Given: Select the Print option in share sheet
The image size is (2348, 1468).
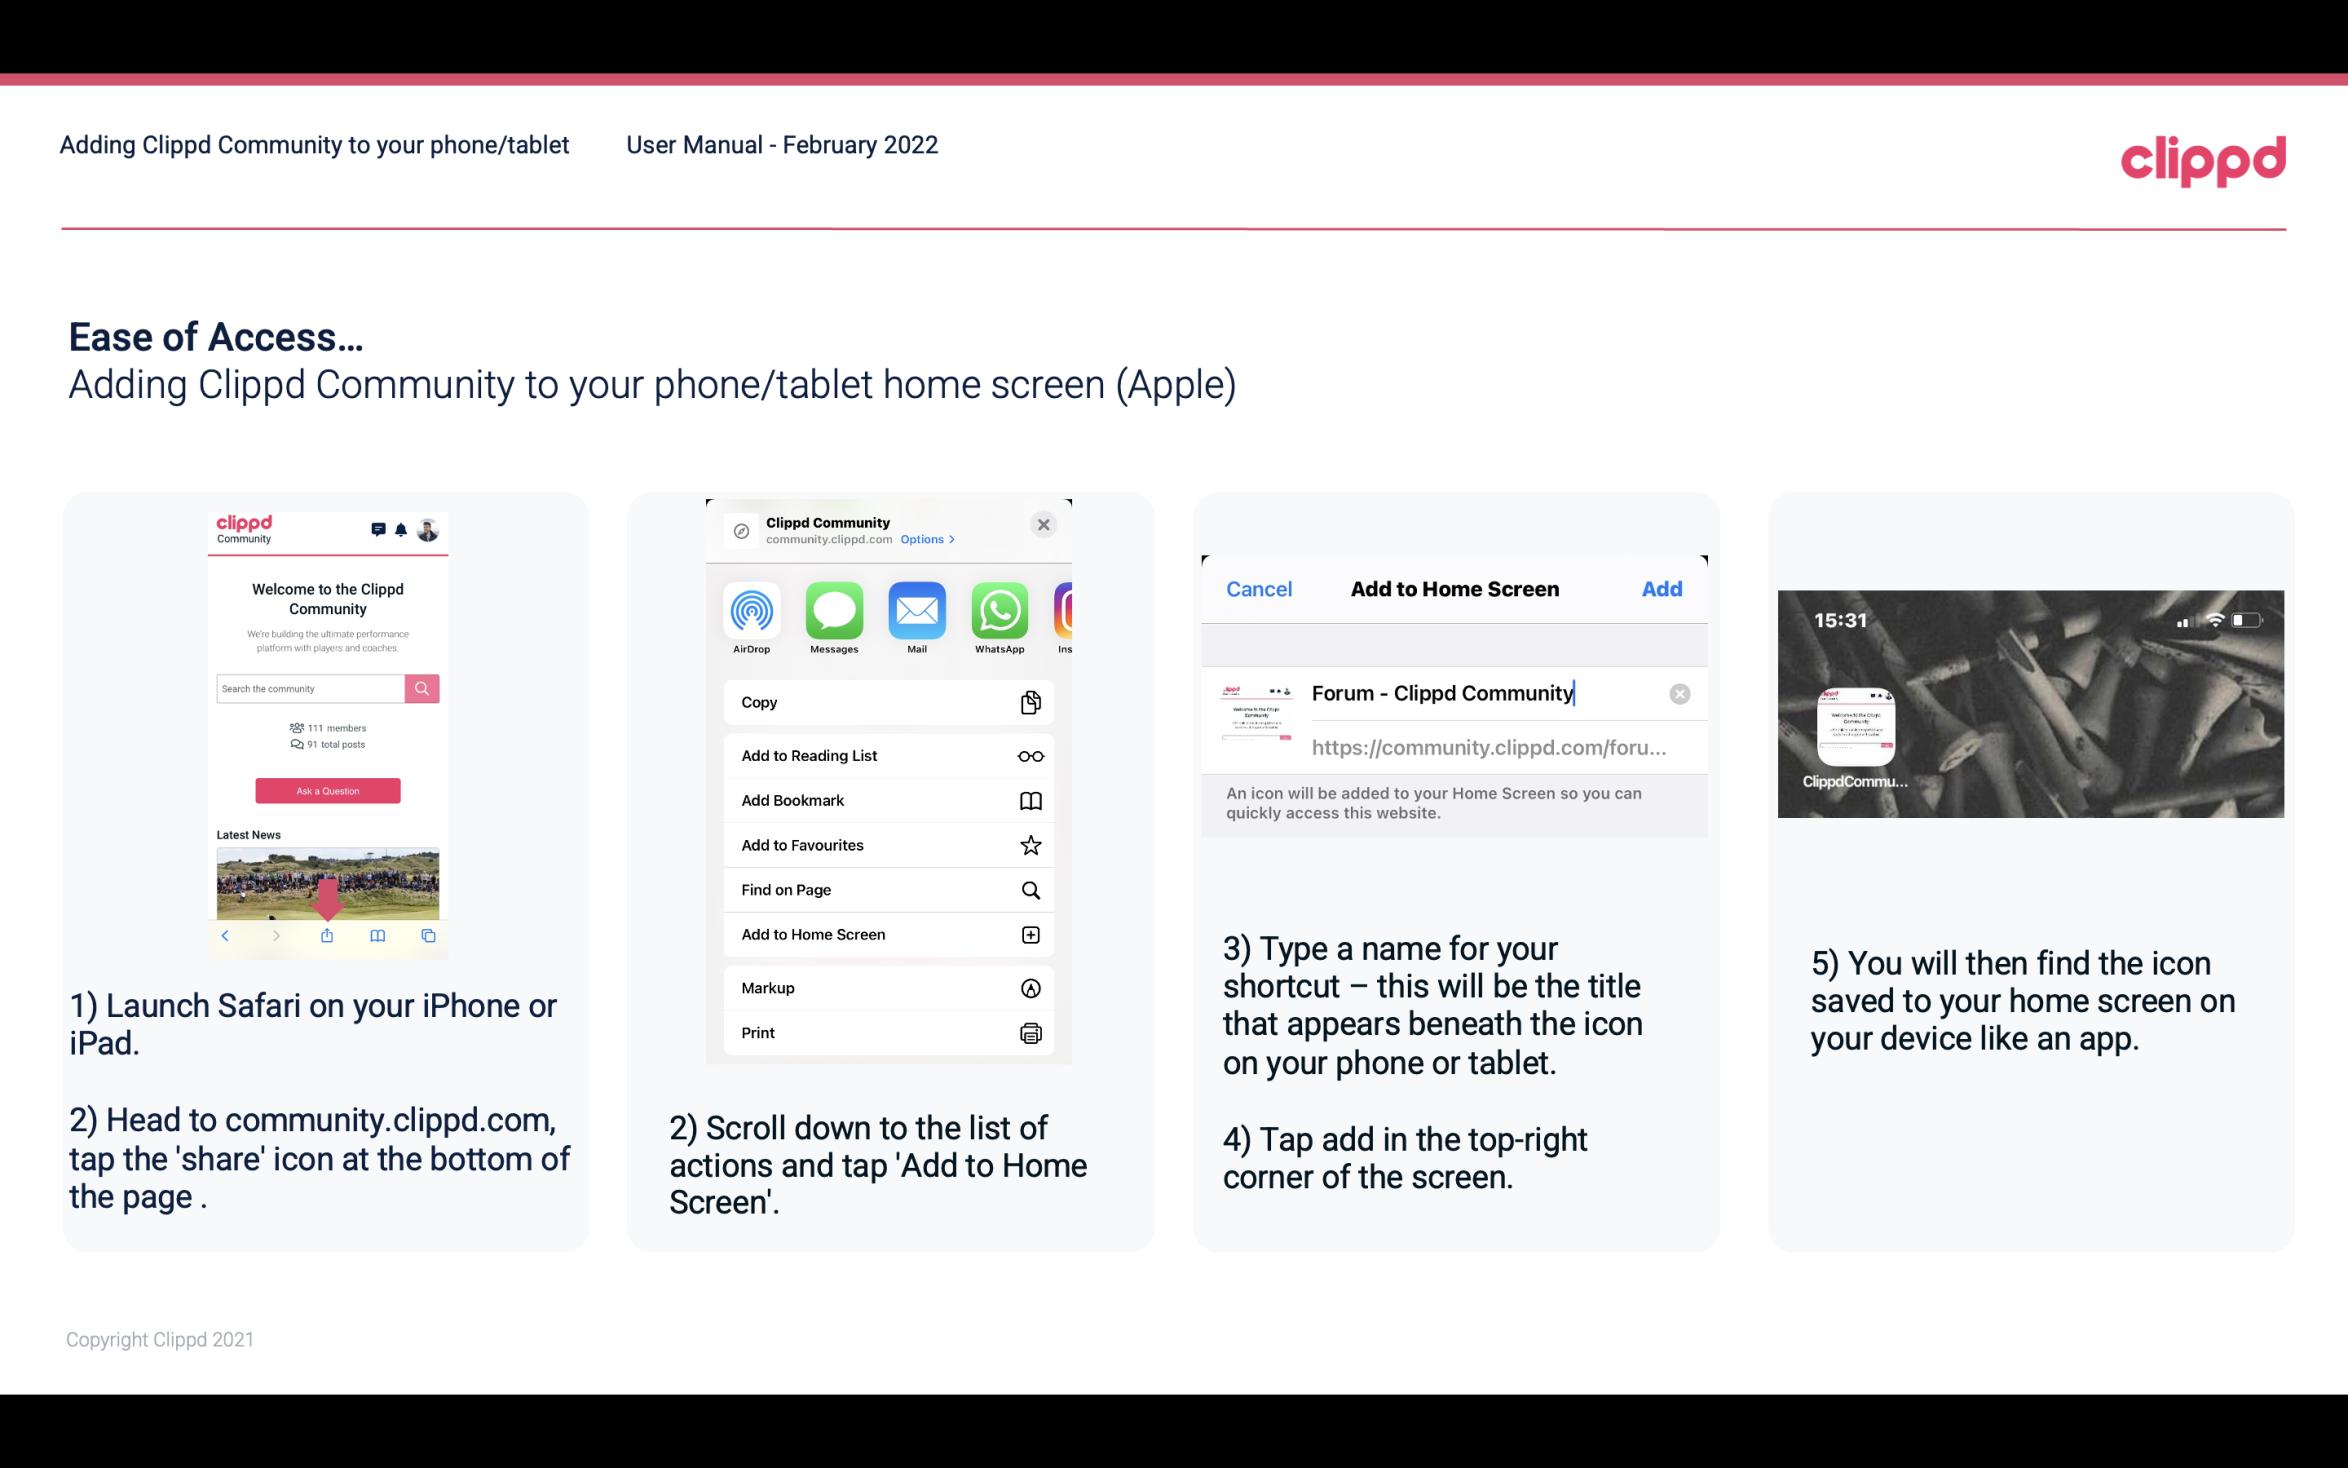Looking at the screenshot, I should click(x=886, y=1032).
